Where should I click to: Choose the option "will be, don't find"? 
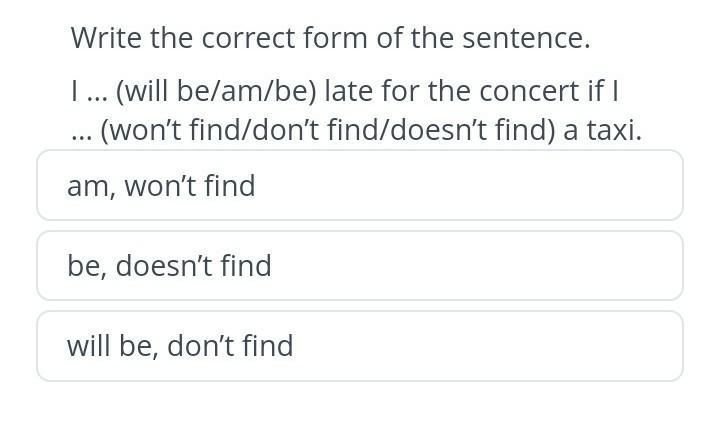pos(360,346)
